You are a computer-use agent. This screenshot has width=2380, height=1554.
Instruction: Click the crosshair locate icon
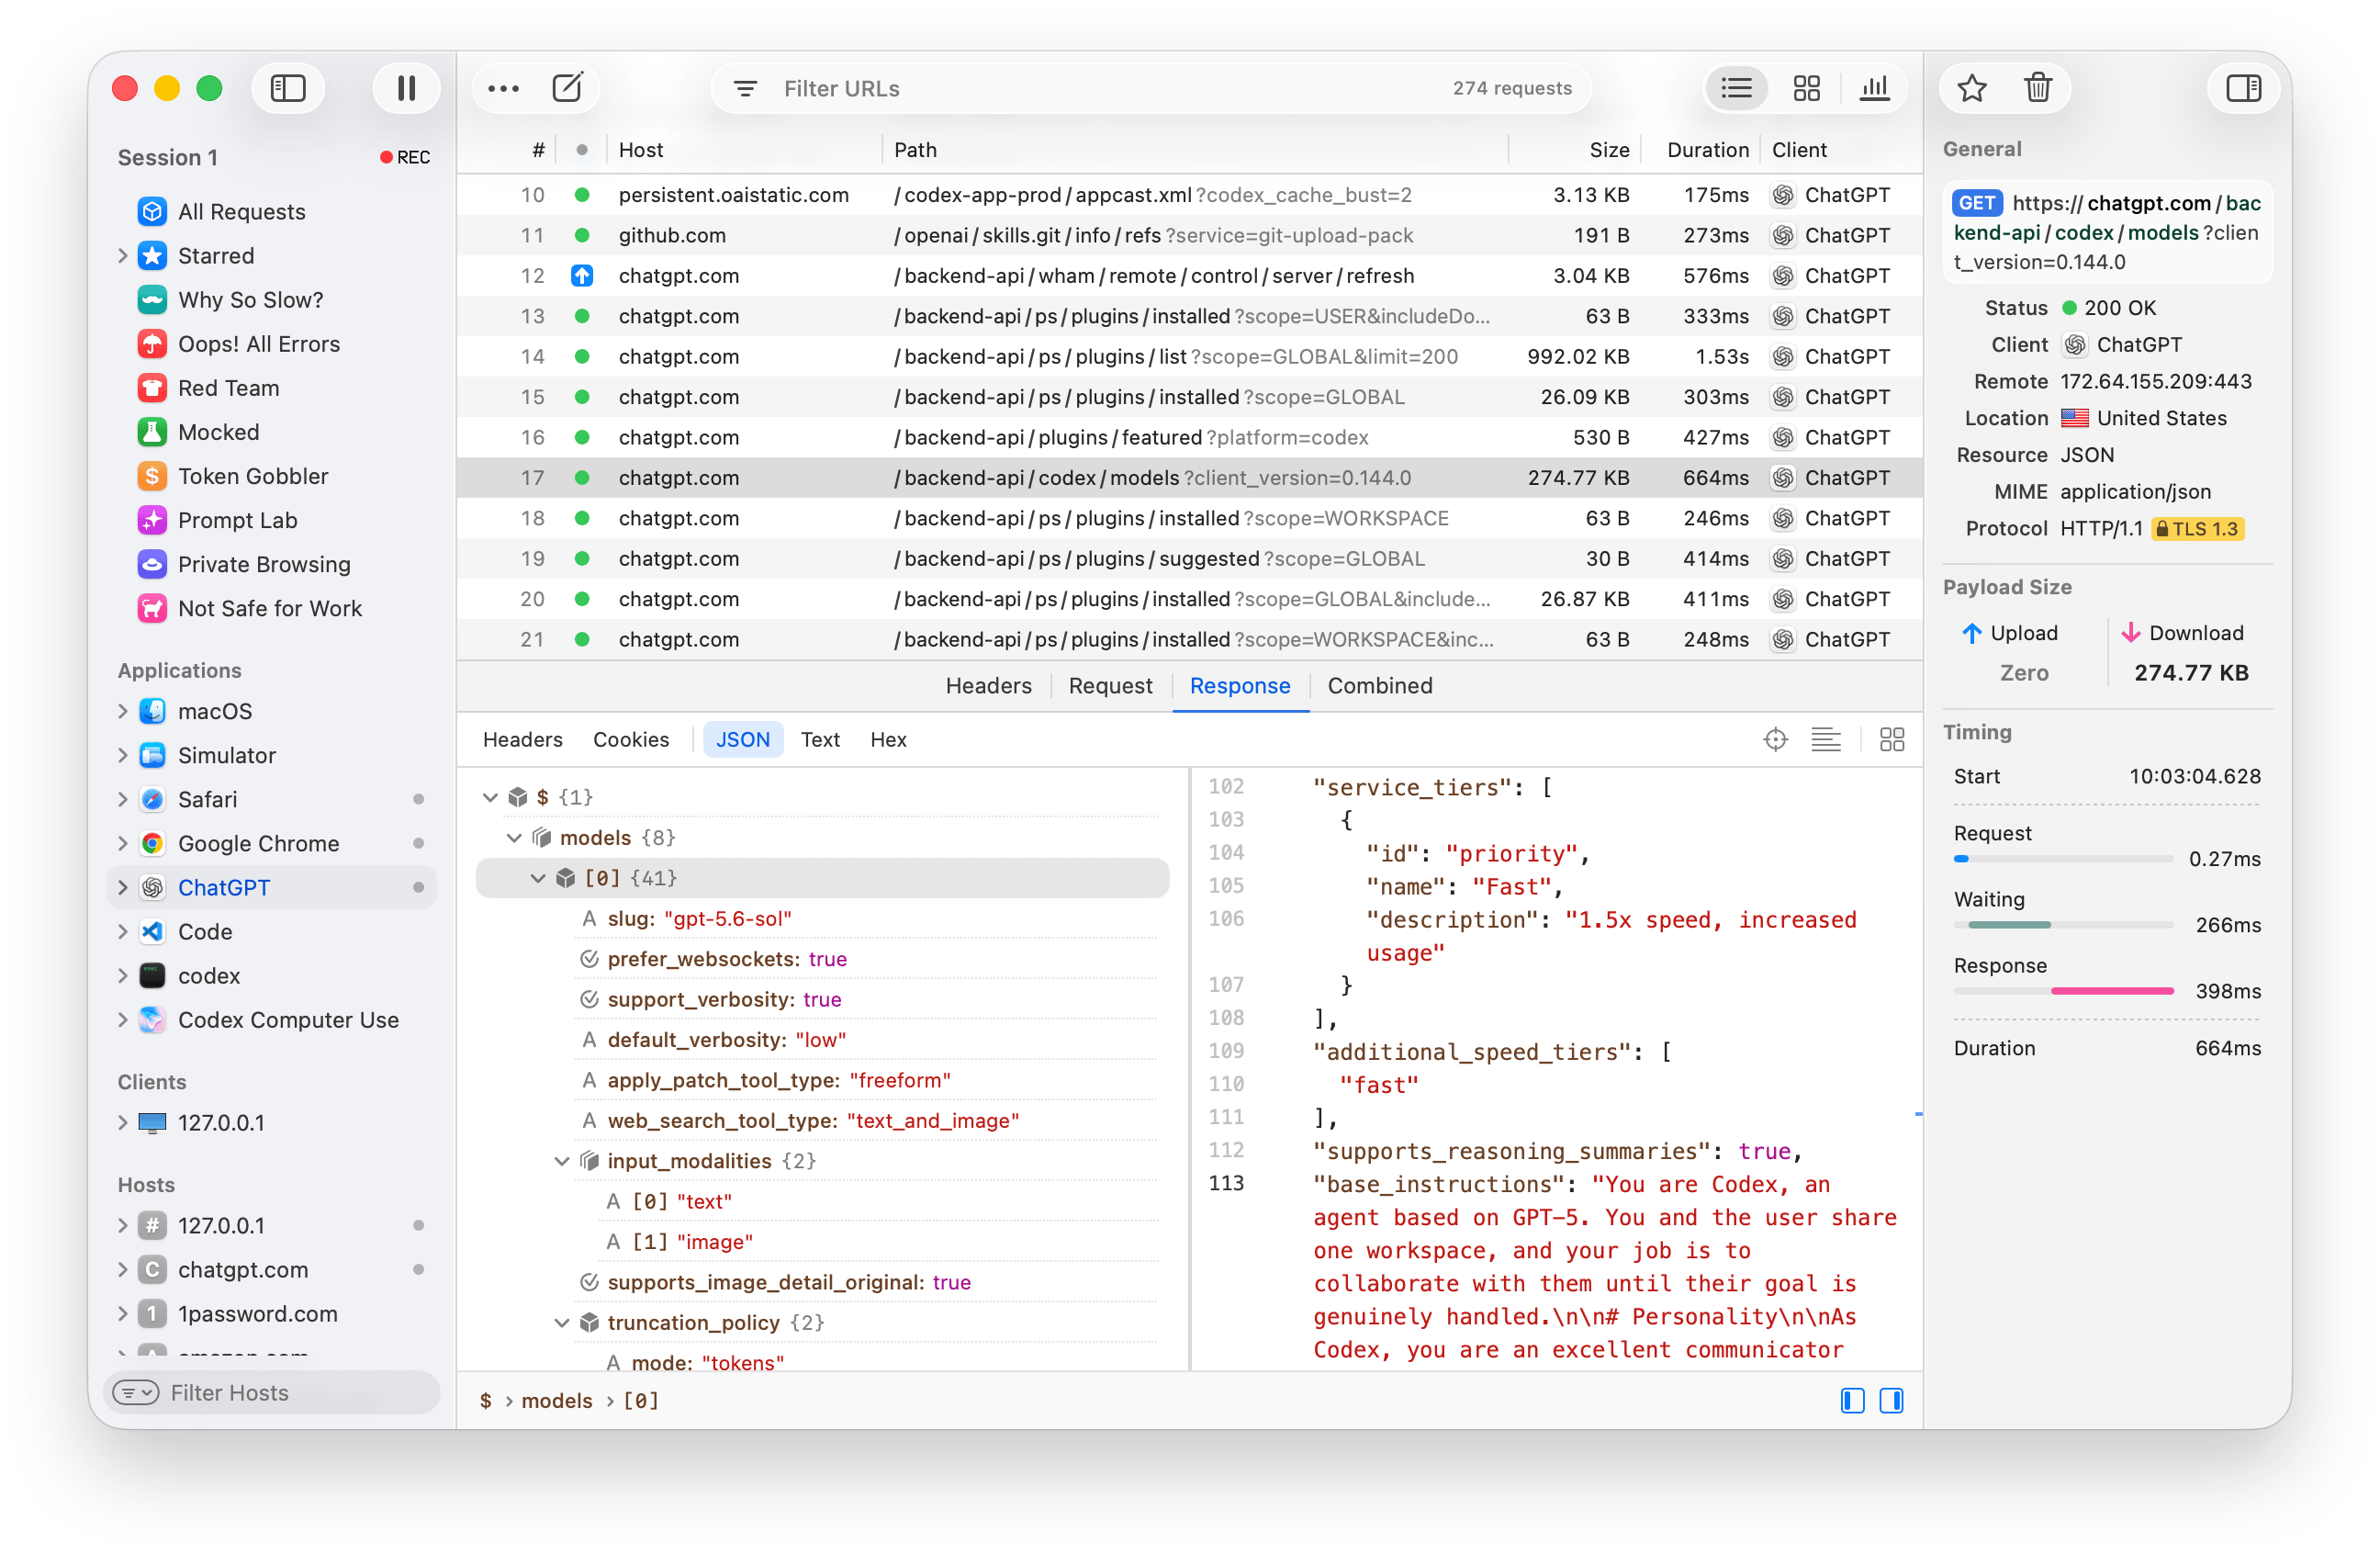1775,739
